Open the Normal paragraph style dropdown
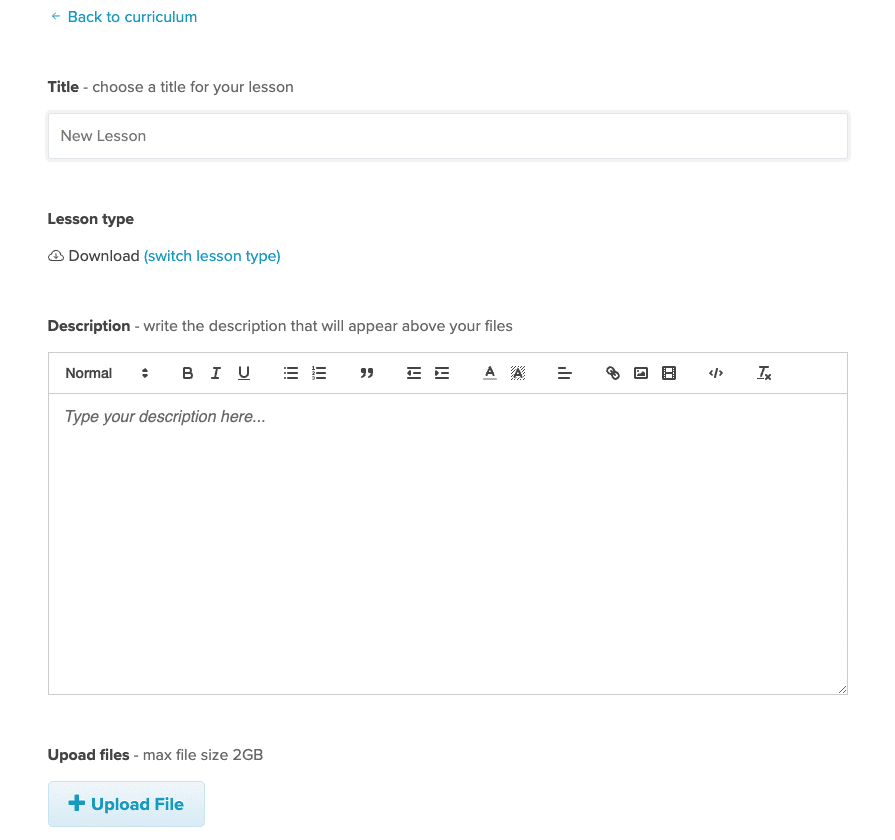 107,373
